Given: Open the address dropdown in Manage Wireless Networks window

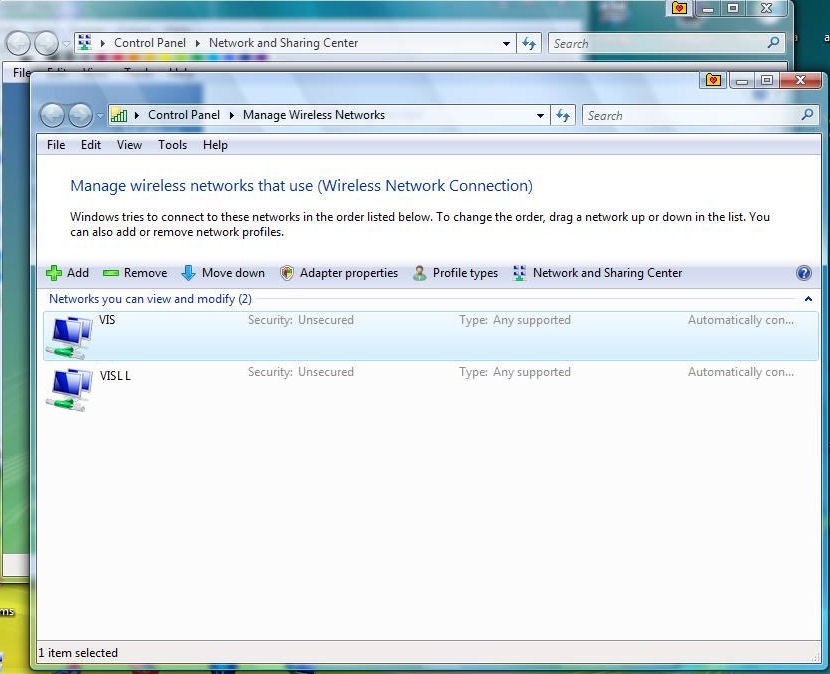Looking at the screenshot, I should click(540, 115).
